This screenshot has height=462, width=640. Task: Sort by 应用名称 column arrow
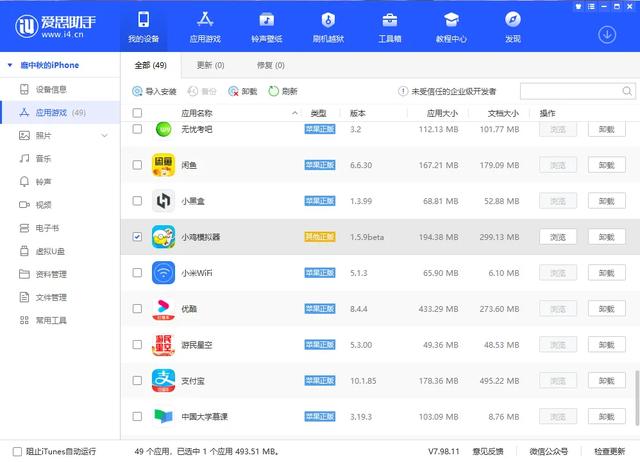tap(295, 113)
